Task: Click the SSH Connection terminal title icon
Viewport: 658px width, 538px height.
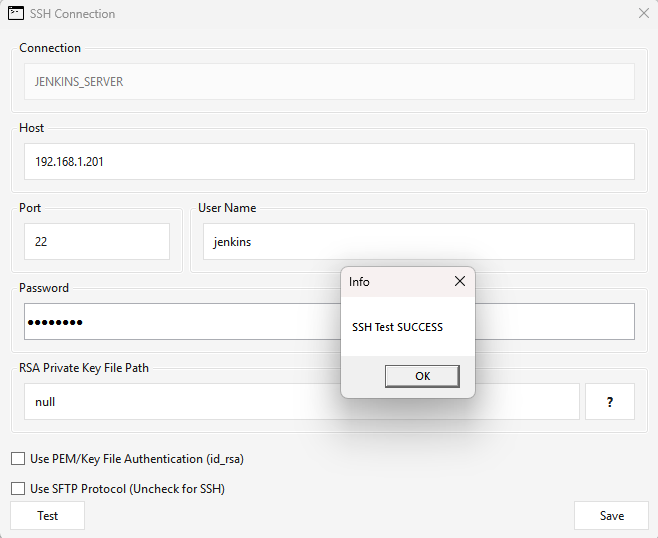Action: pos(16,13)
